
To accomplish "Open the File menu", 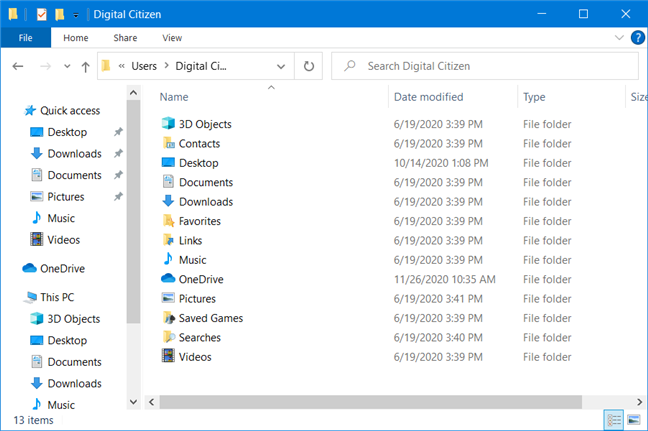I will [26, 38].
